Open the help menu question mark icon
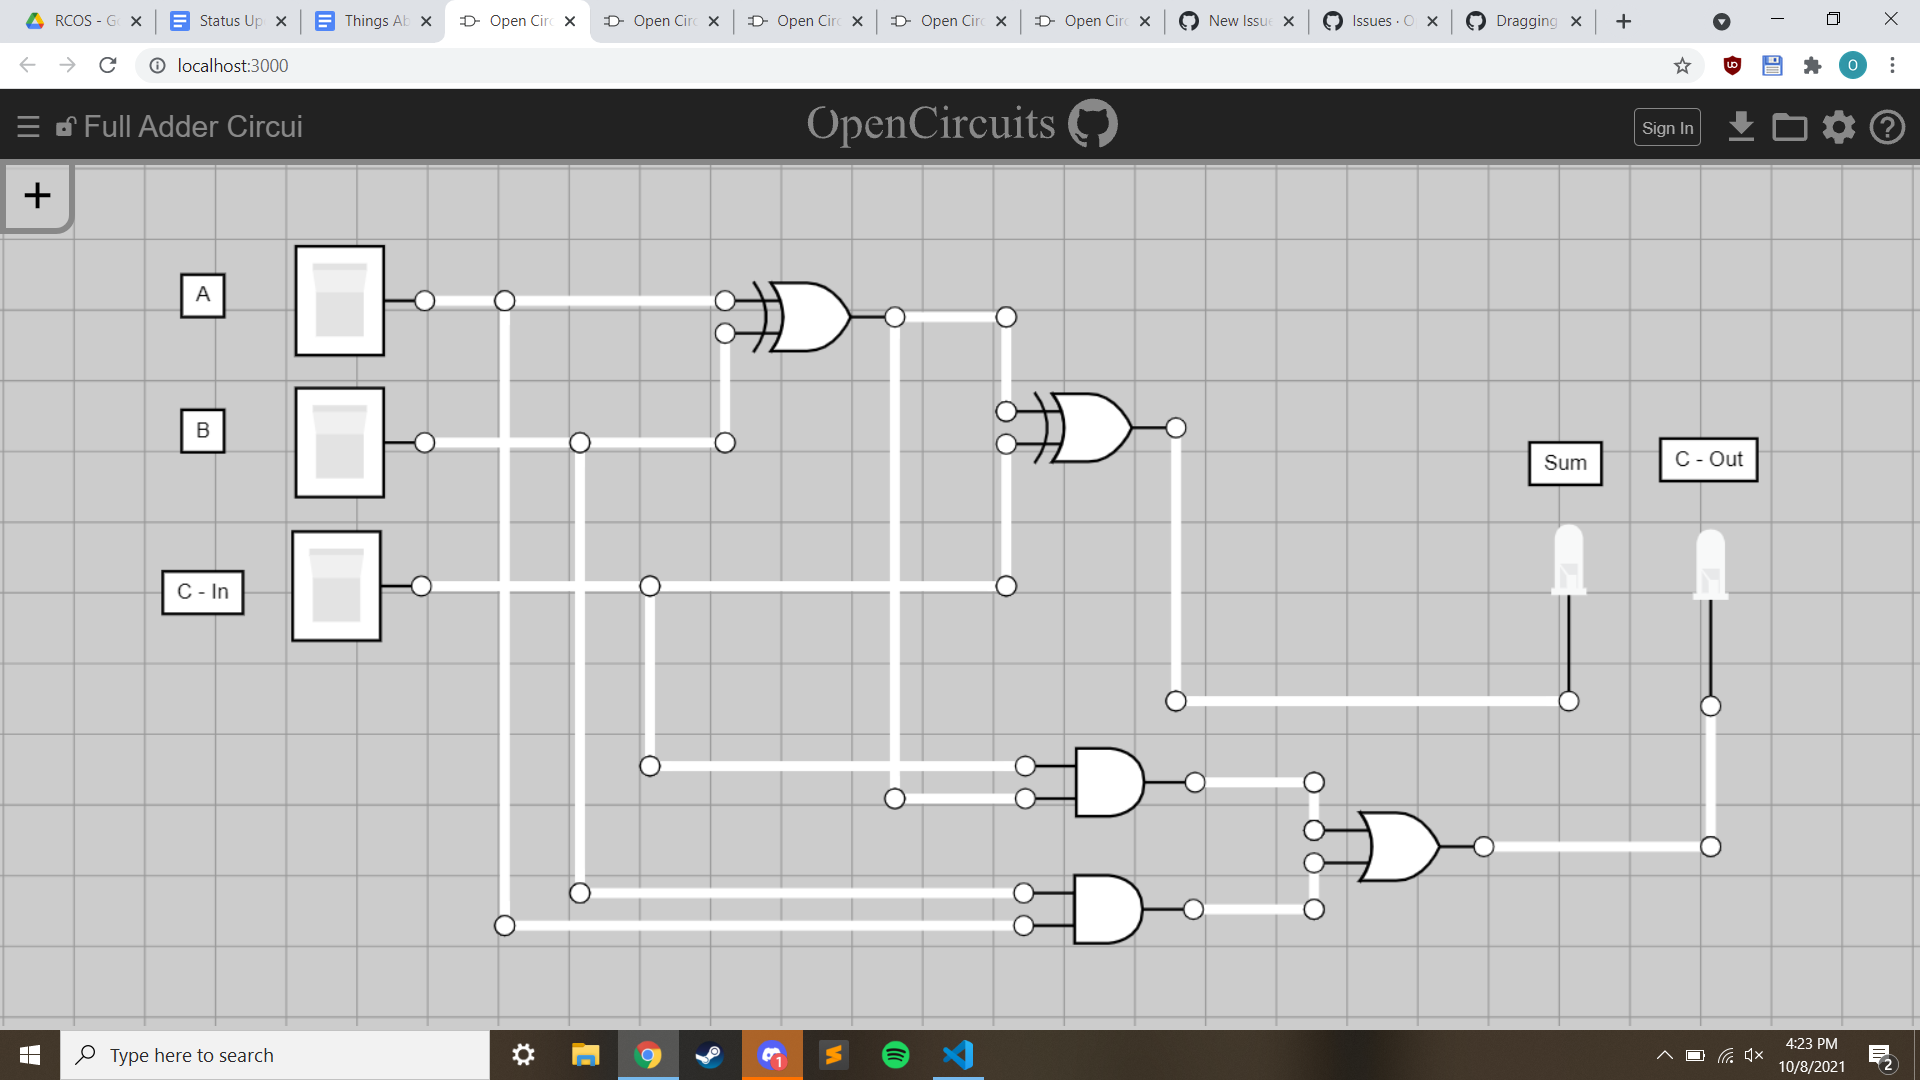 click(1888, 127)
